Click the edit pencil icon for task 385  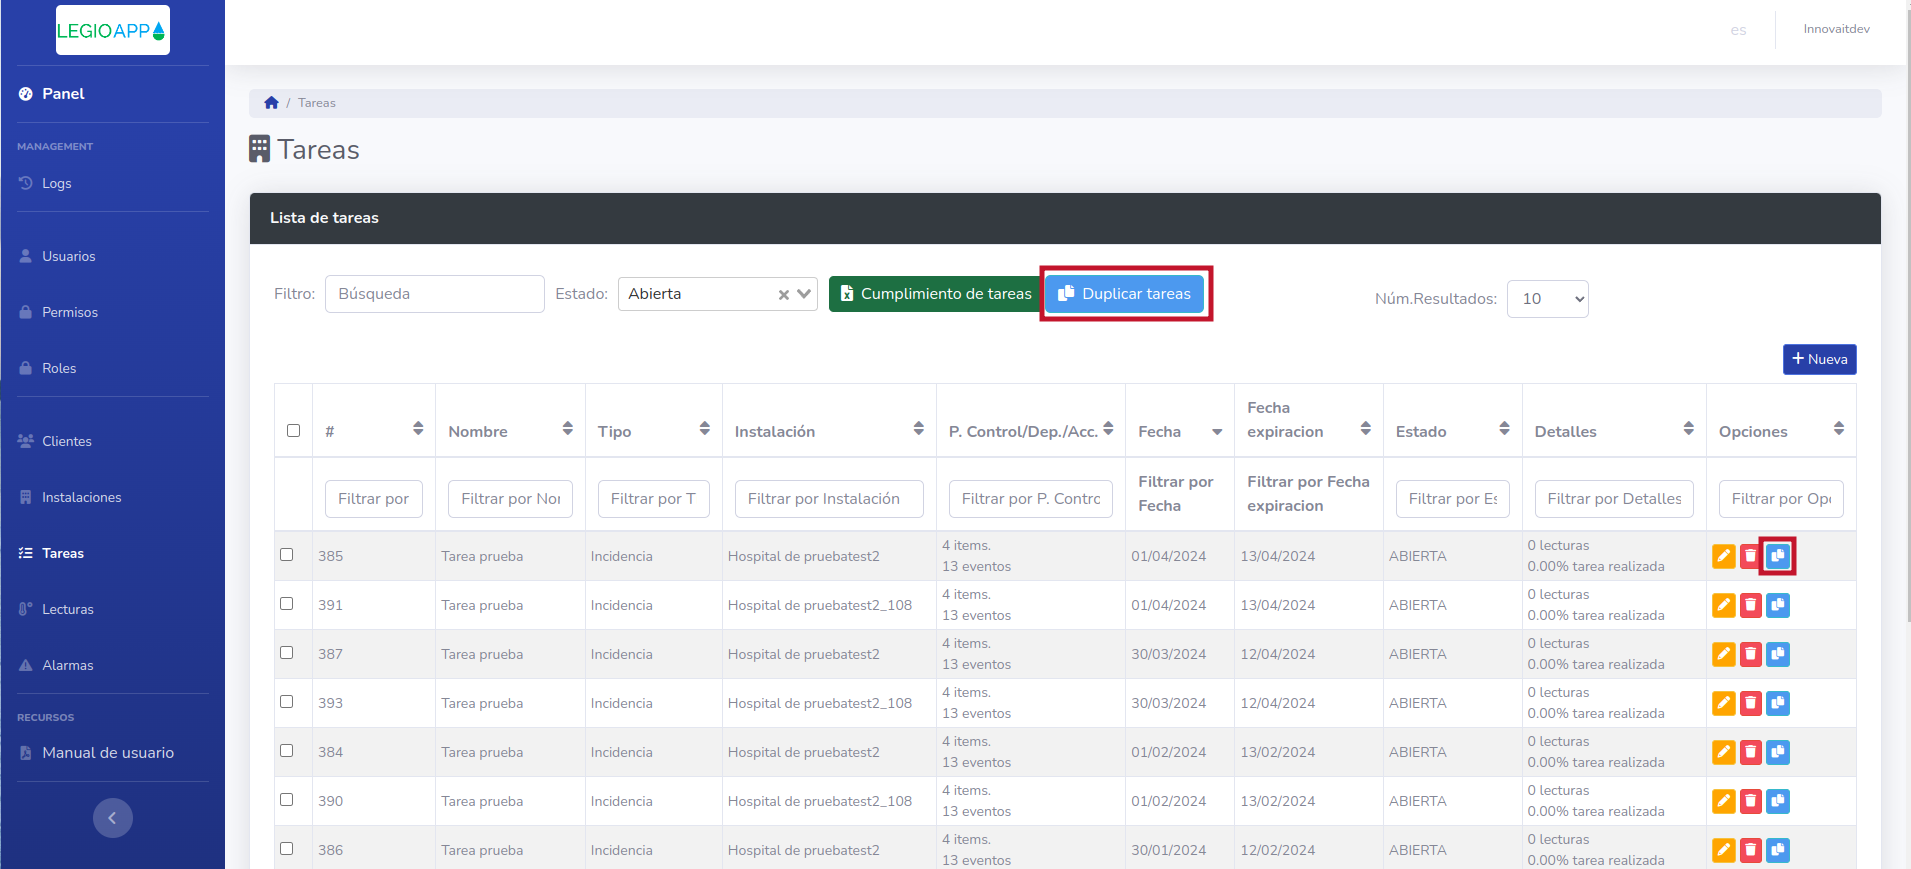coord(1723,556)
